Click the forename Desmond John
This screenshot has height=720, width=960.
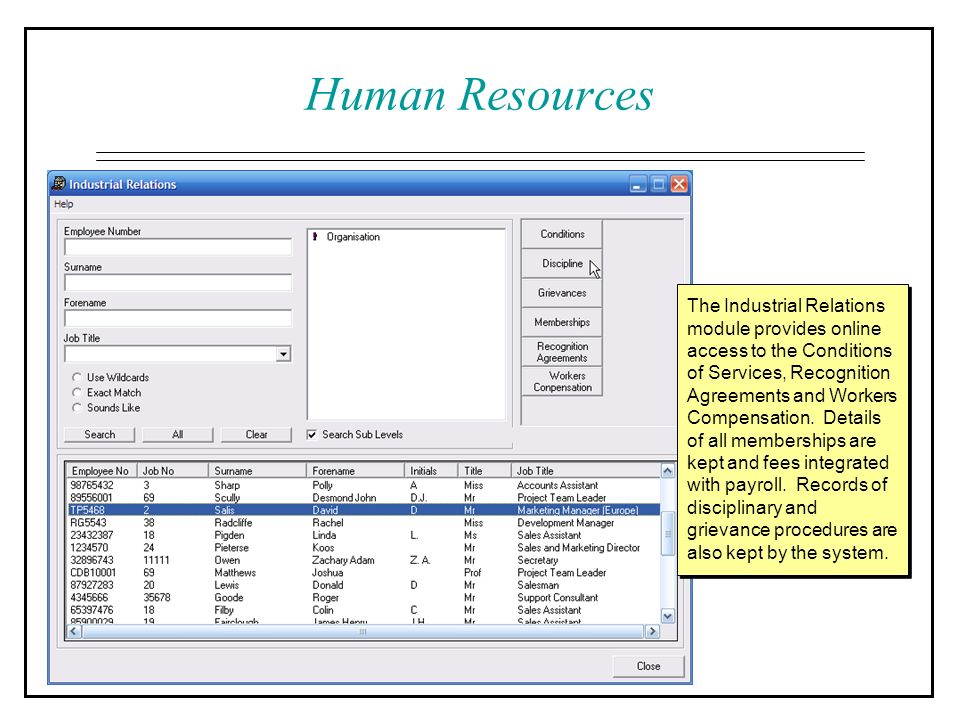click(344, 498)
